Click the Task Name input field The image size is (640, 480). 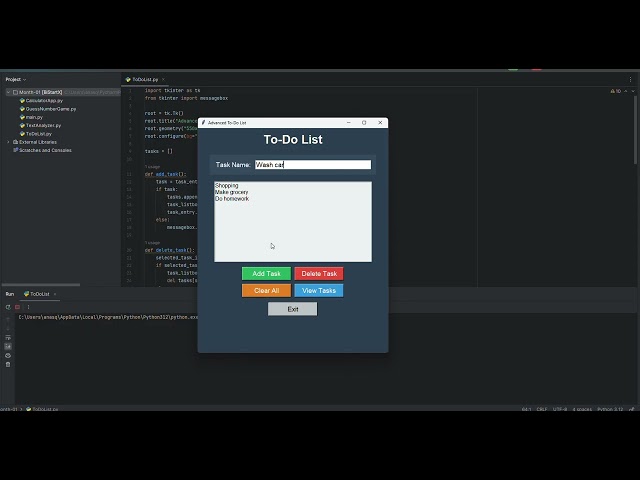[x=313, y=164]
